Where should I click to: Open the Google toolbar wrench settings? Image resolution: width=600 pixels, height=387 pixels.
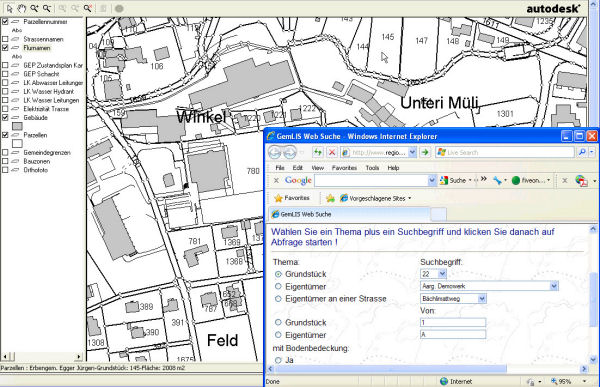(x=497, y=180)
